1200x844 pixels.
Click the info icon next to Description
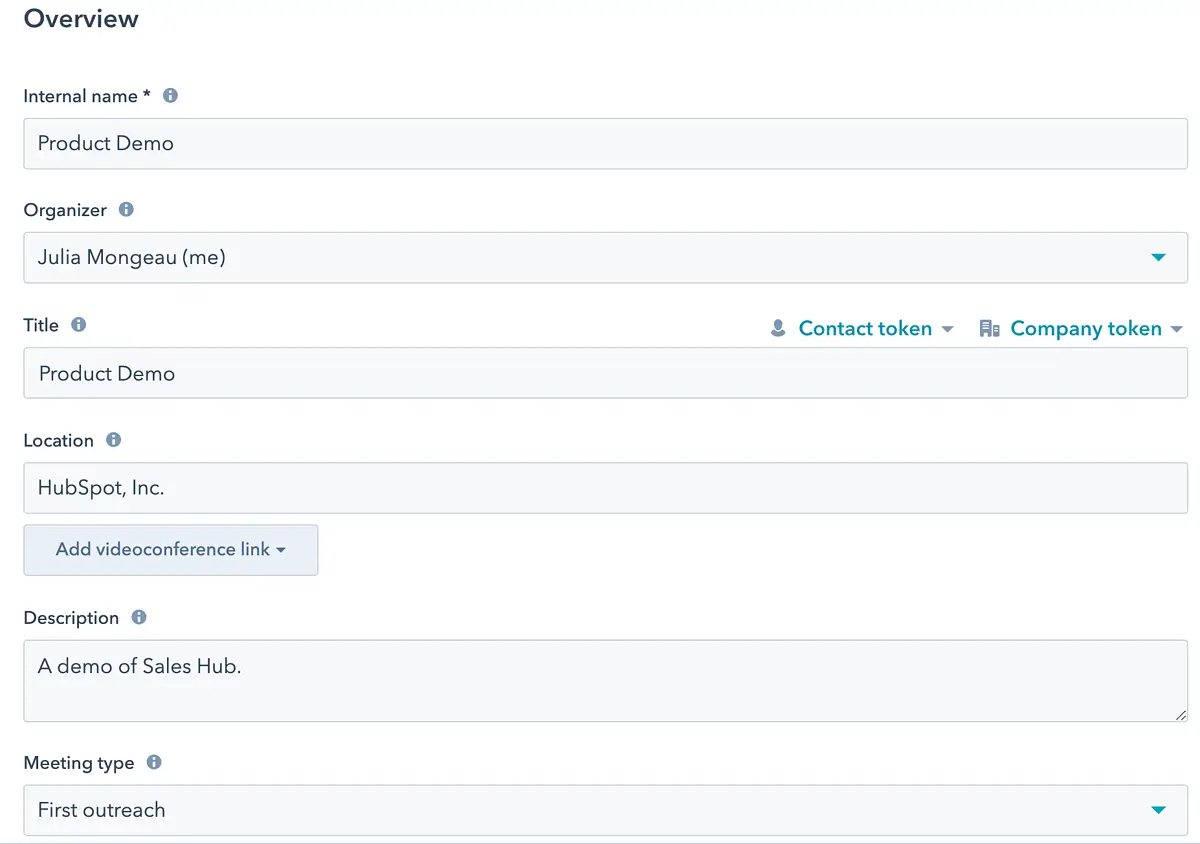coord(139,618)
